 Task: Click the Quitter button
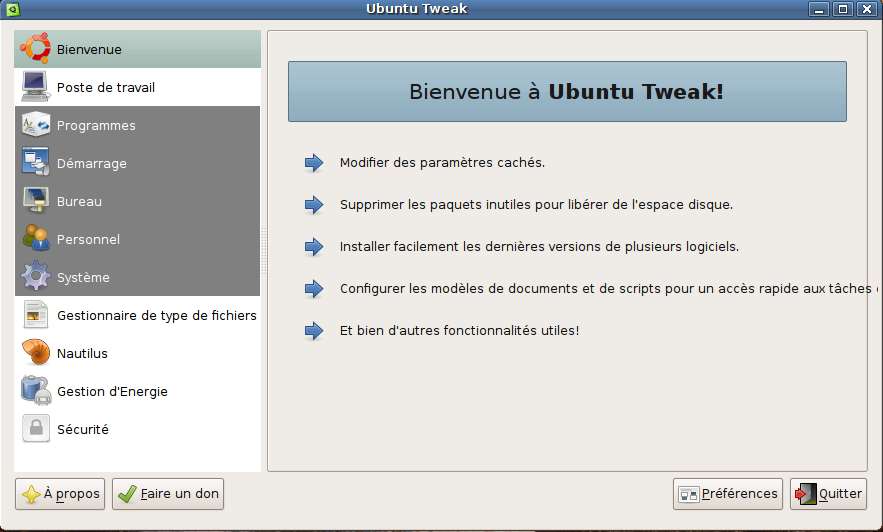tap(828, 494)
